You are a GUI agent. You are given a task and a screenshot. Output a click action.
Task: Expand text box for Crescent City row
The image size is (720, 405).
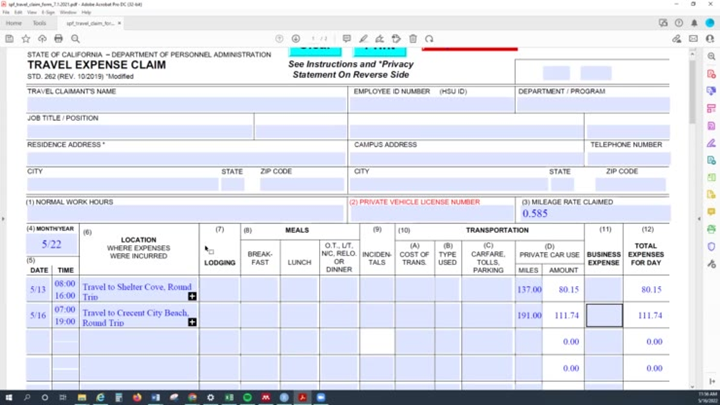click(x=192, y=322)
